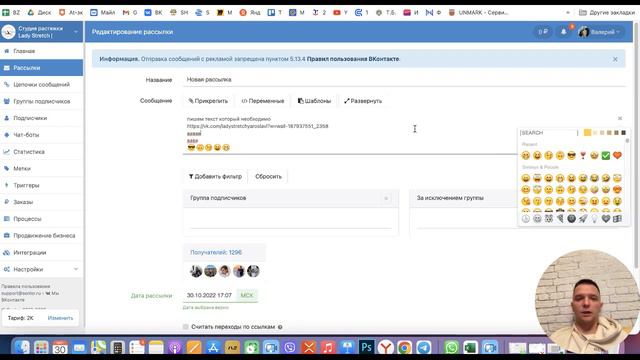Choose the lightest skin tone swatch
Image resolution: width=640 pixels, height=360 pixels.
pyautogui.click(x=595, y=133)
